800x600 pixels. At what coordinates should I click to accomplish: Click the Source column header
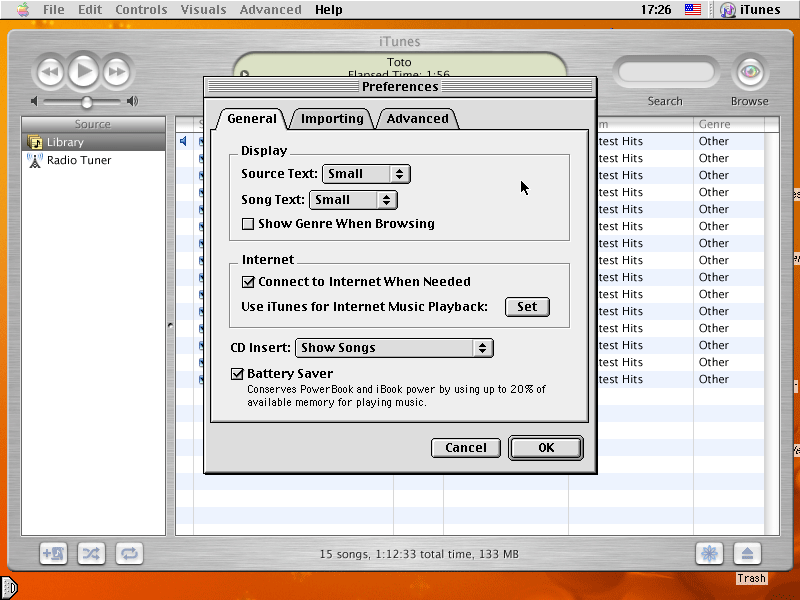[x=93, y=124]
